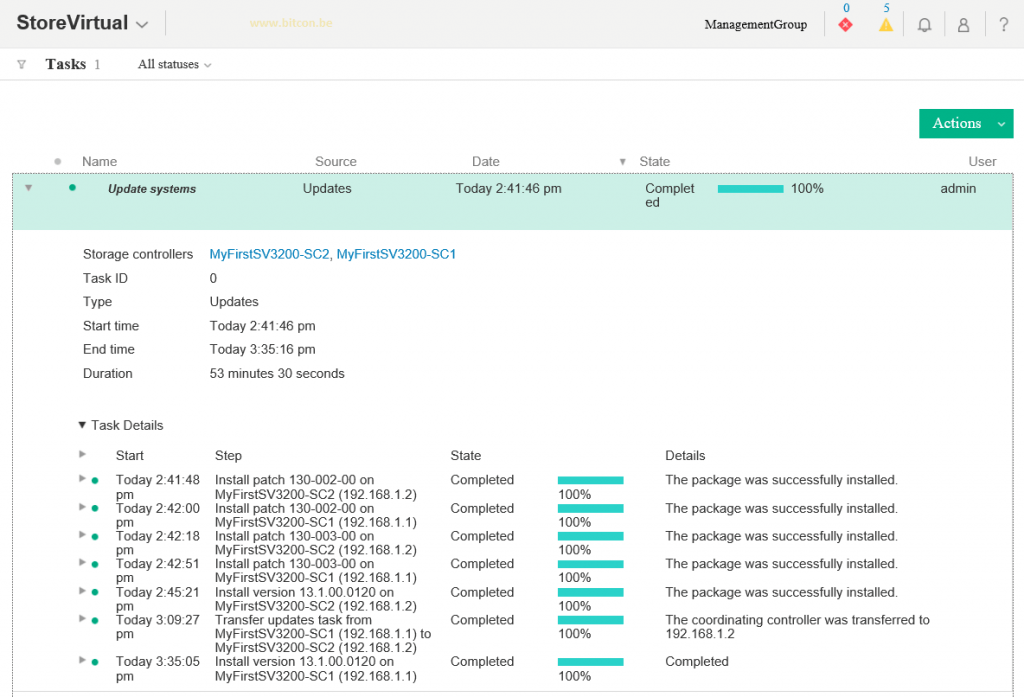Click the progress bar of the 3:09:27 step

(590, 620)
